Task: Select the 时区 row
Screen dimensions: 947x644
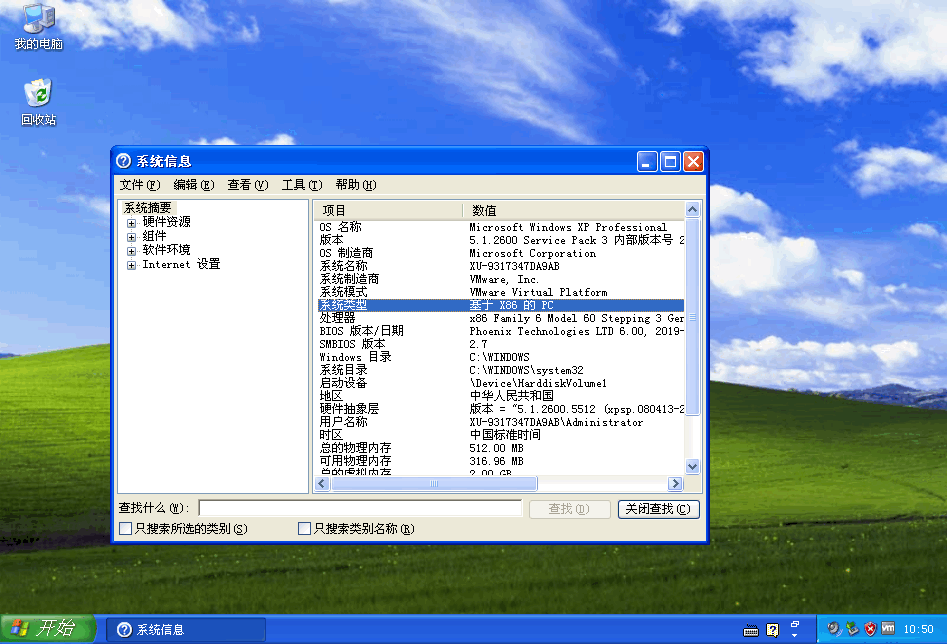Action: click(x=501, y=436)
